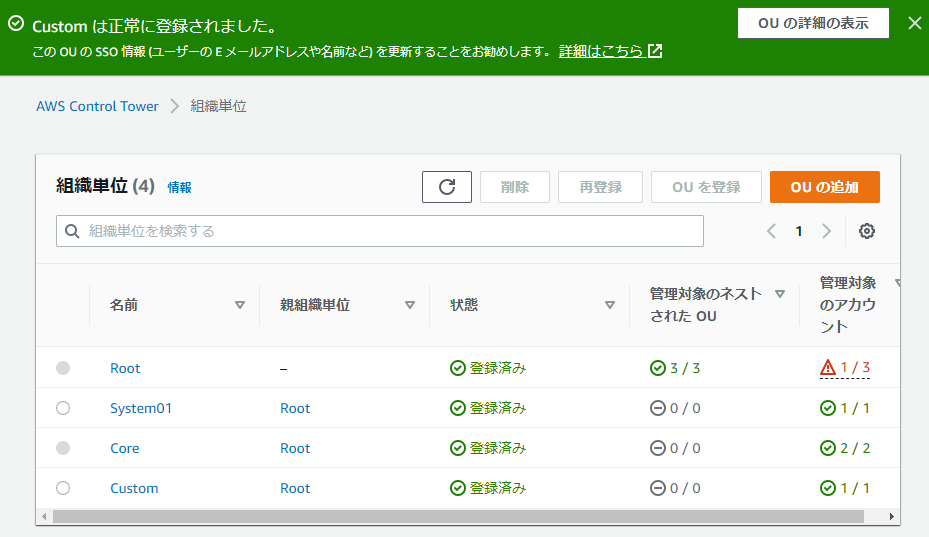
Task: Click 登録済み status in Core row
Action: pos(488,448)
